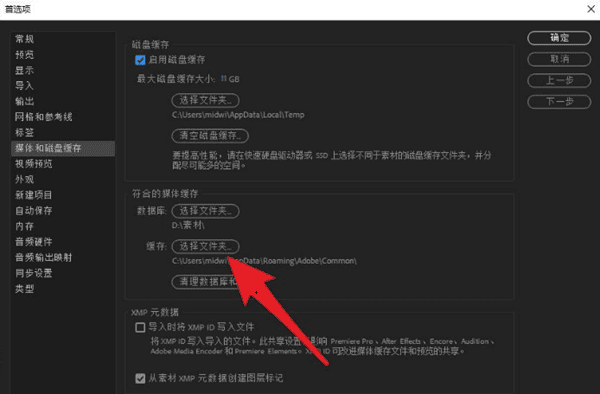Viewport: 600px width, 394px height.
Task: Choose folder for the 数据库 location
Action: click(205, 211)
